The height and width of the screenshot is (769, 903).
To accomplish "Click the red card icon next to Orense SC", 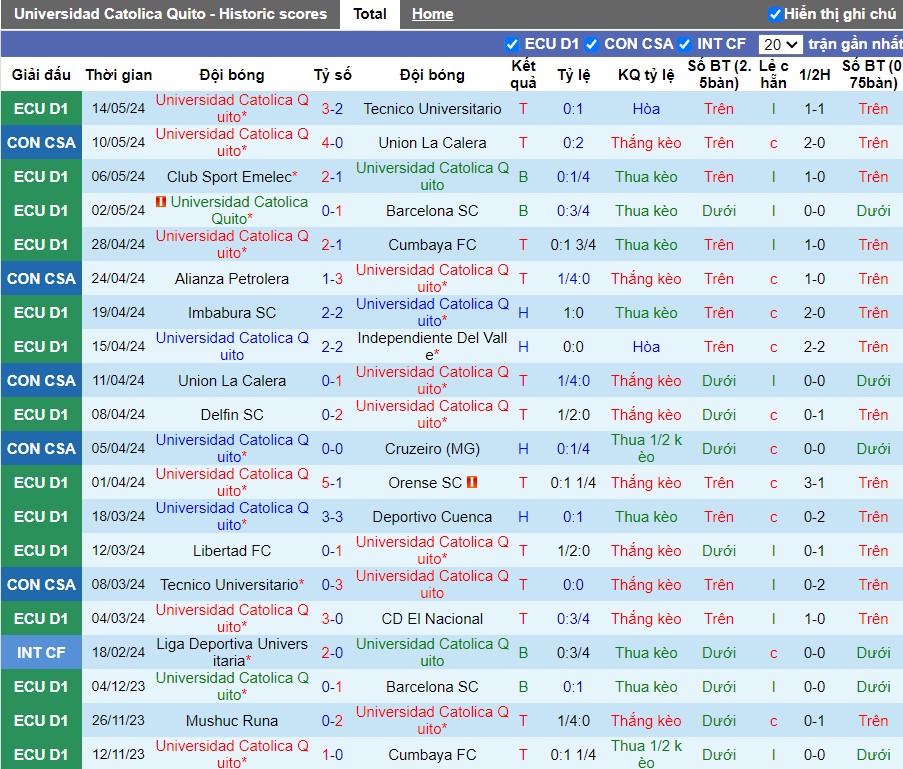I will coord(472,482).
